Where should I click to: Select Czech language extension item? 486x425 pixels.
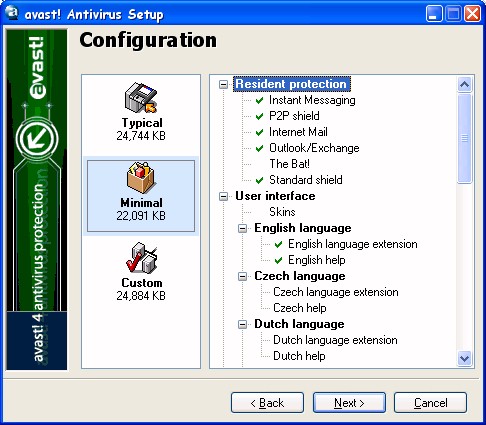pyautogui.click(x=336, y=292)
